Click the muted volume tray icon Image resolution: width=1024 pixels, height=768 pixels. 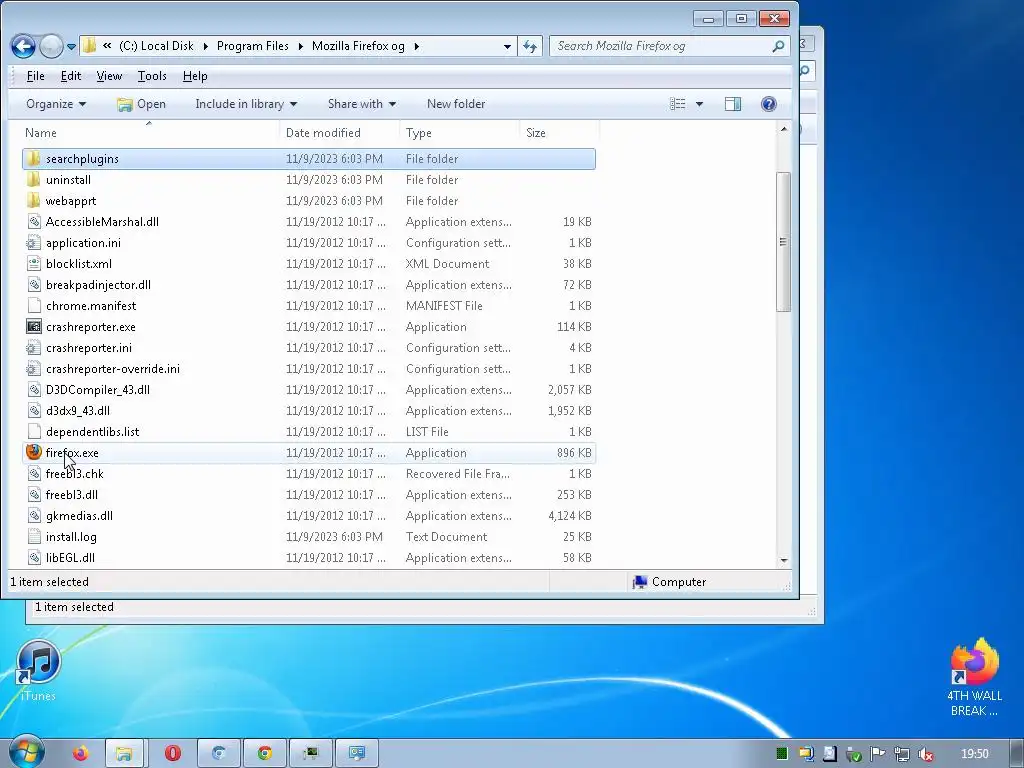pos(925,754)
